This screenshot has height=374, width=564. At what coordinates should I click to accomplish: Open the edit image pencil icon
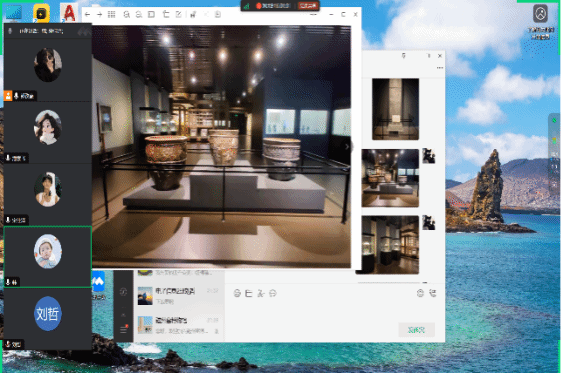[x=178, y=14]
